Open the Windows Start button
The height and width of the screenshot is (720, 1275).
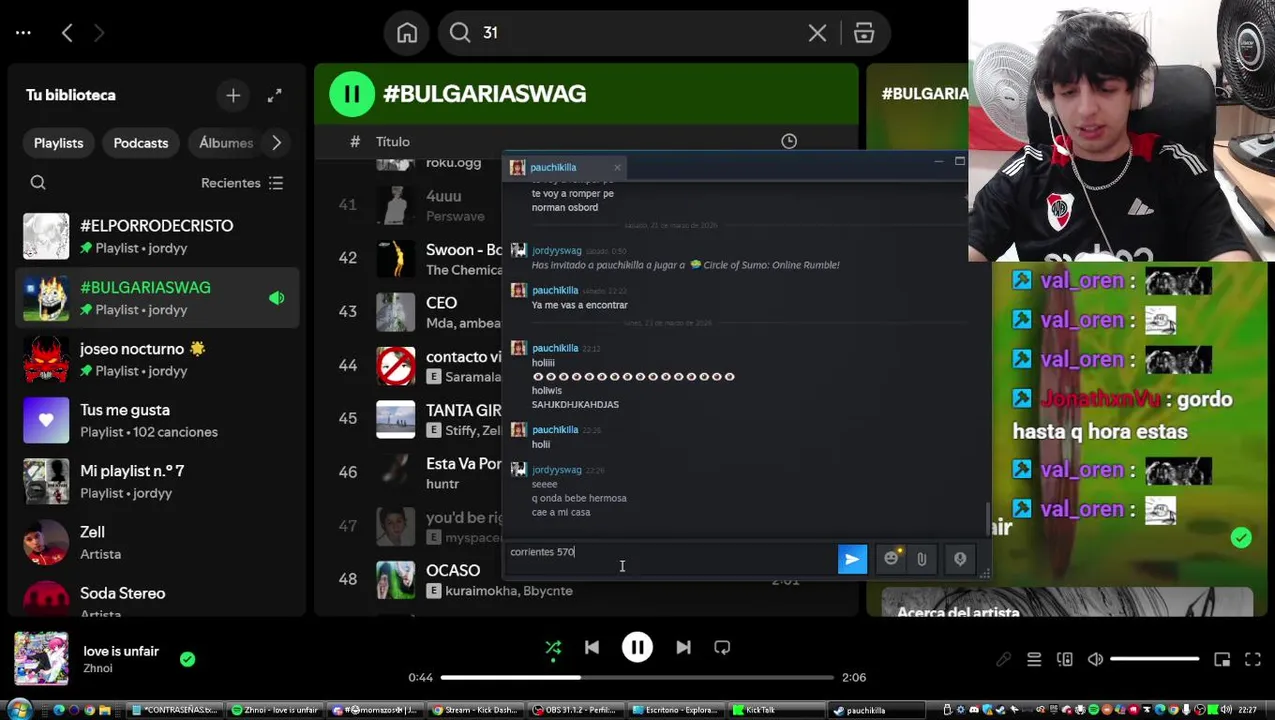point(20,710)
